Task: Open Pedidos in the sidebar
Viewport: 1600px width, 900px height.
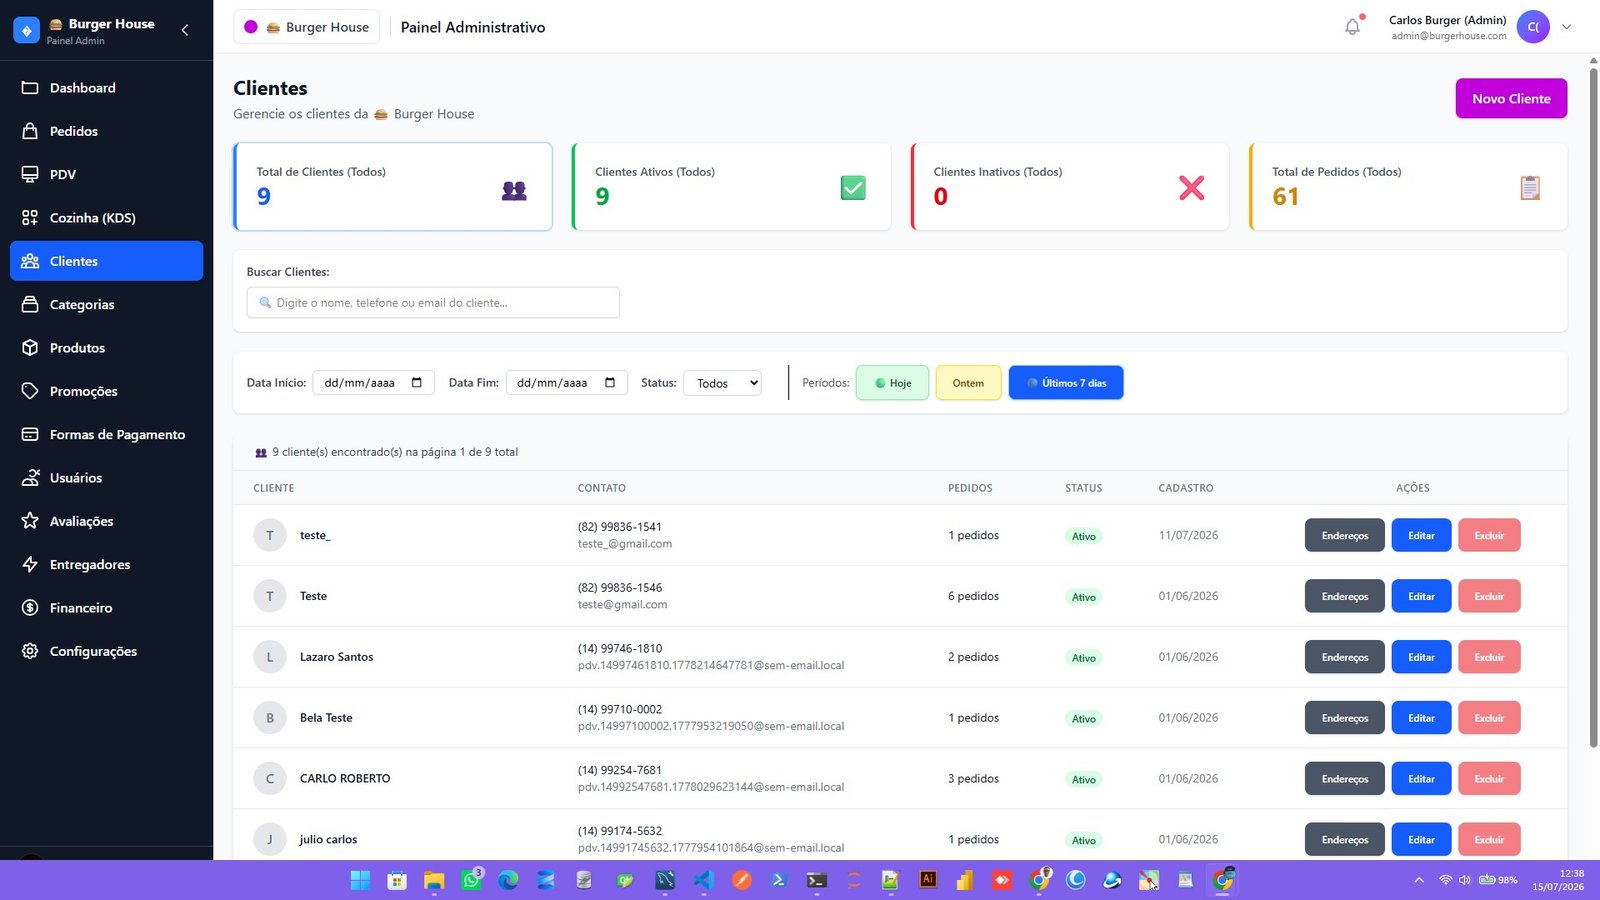Action: point(106,131)
